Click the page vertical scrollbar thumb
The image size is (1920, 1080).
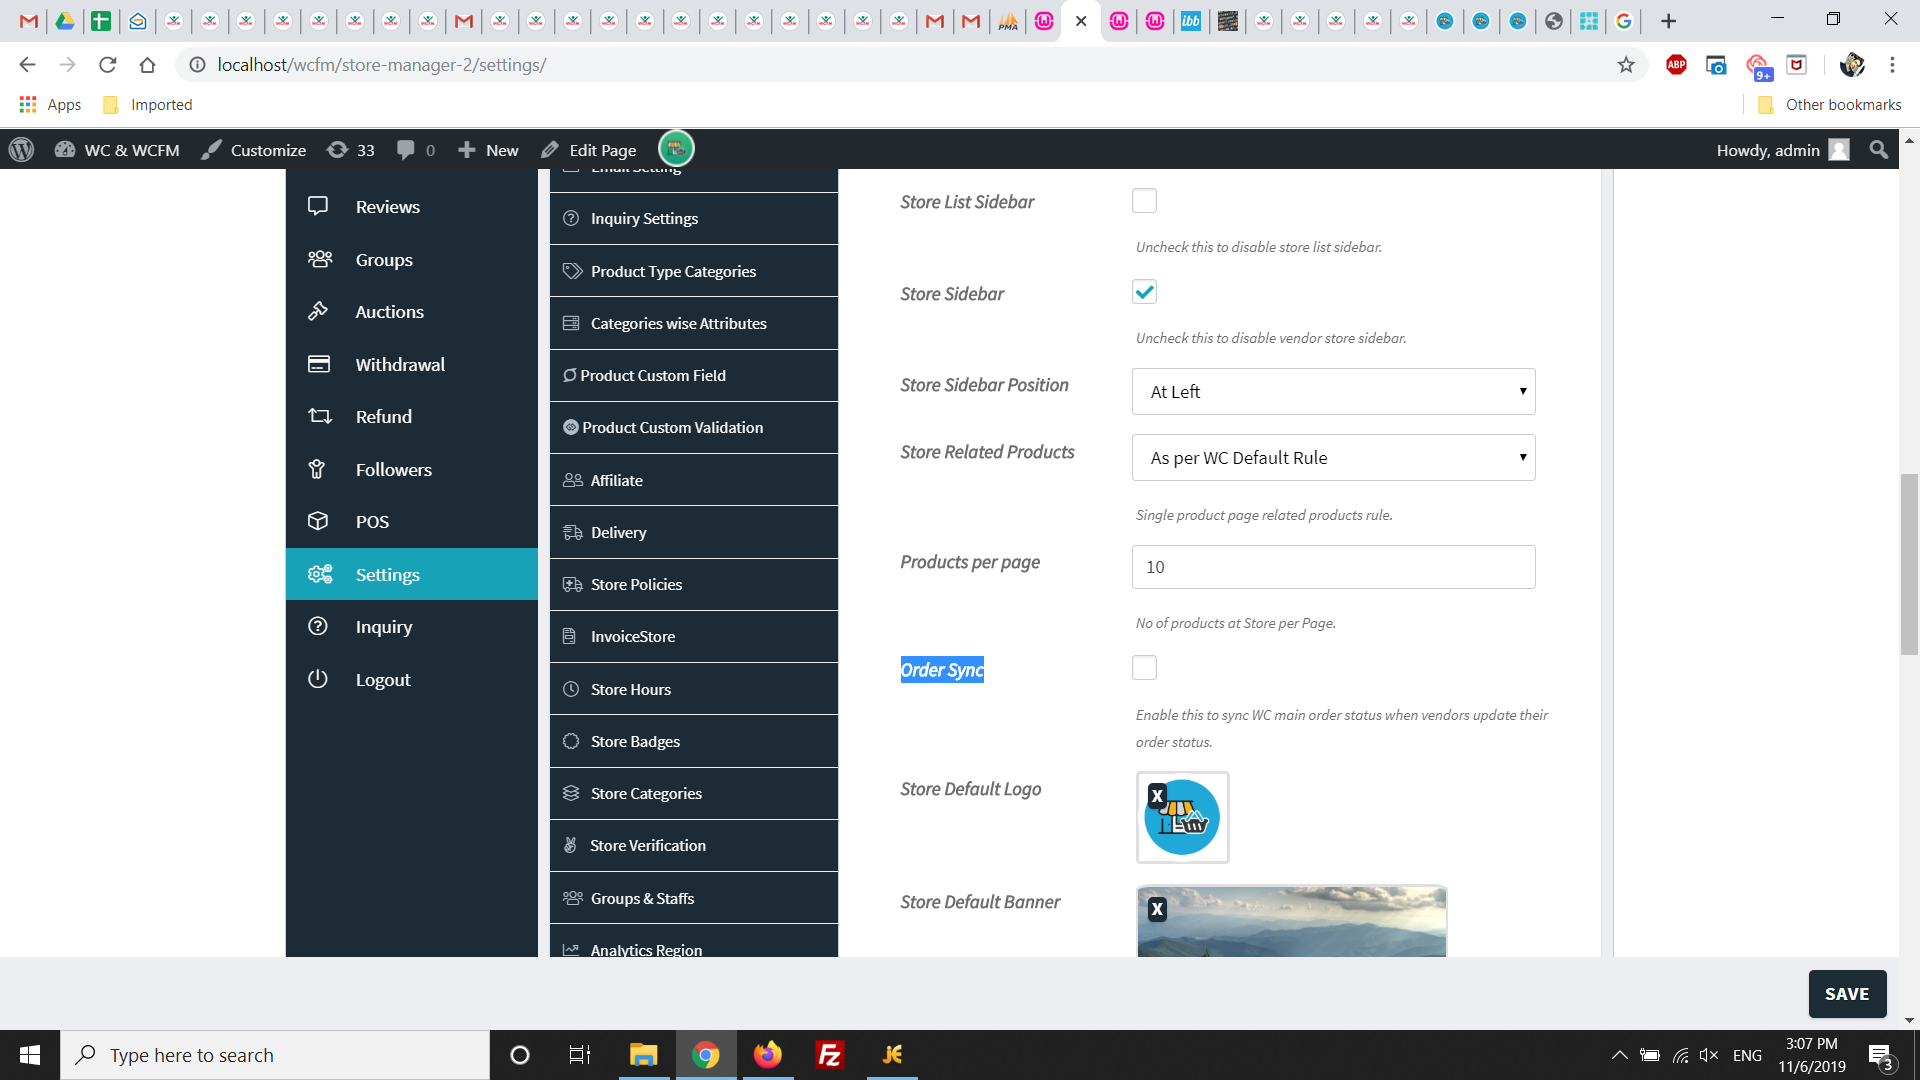(x=1909, y=565)
